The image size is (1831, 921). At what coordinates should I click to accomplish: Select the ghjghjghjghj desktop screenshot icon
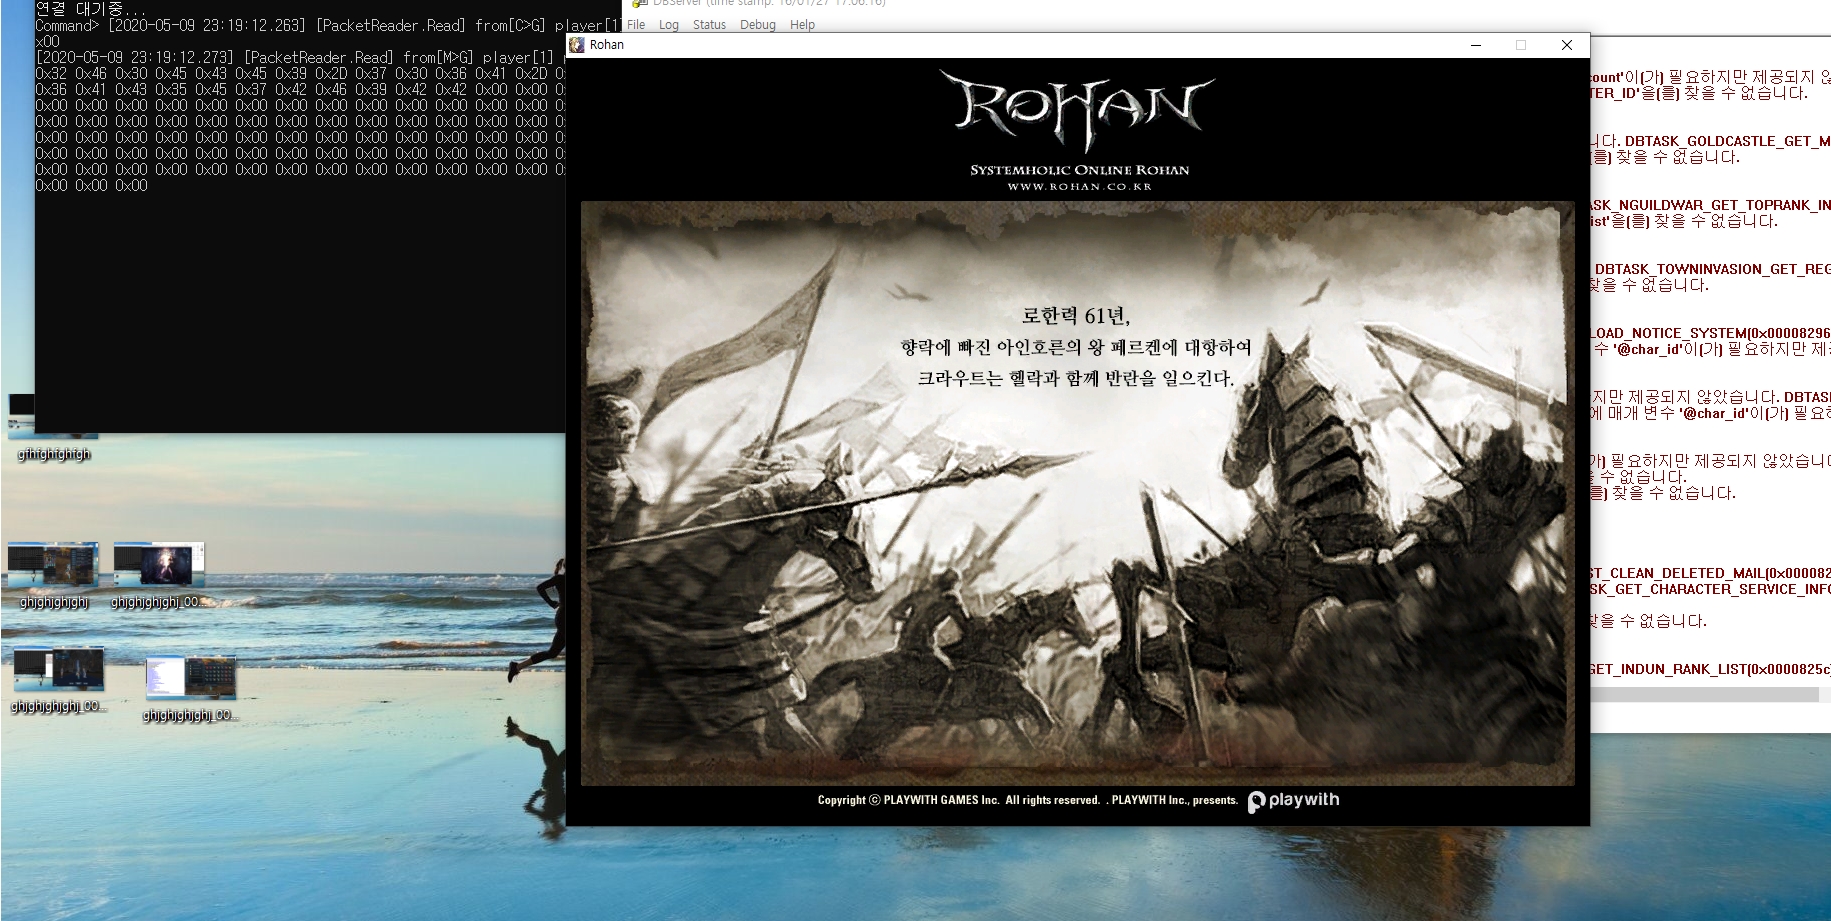tap(54, 575)
